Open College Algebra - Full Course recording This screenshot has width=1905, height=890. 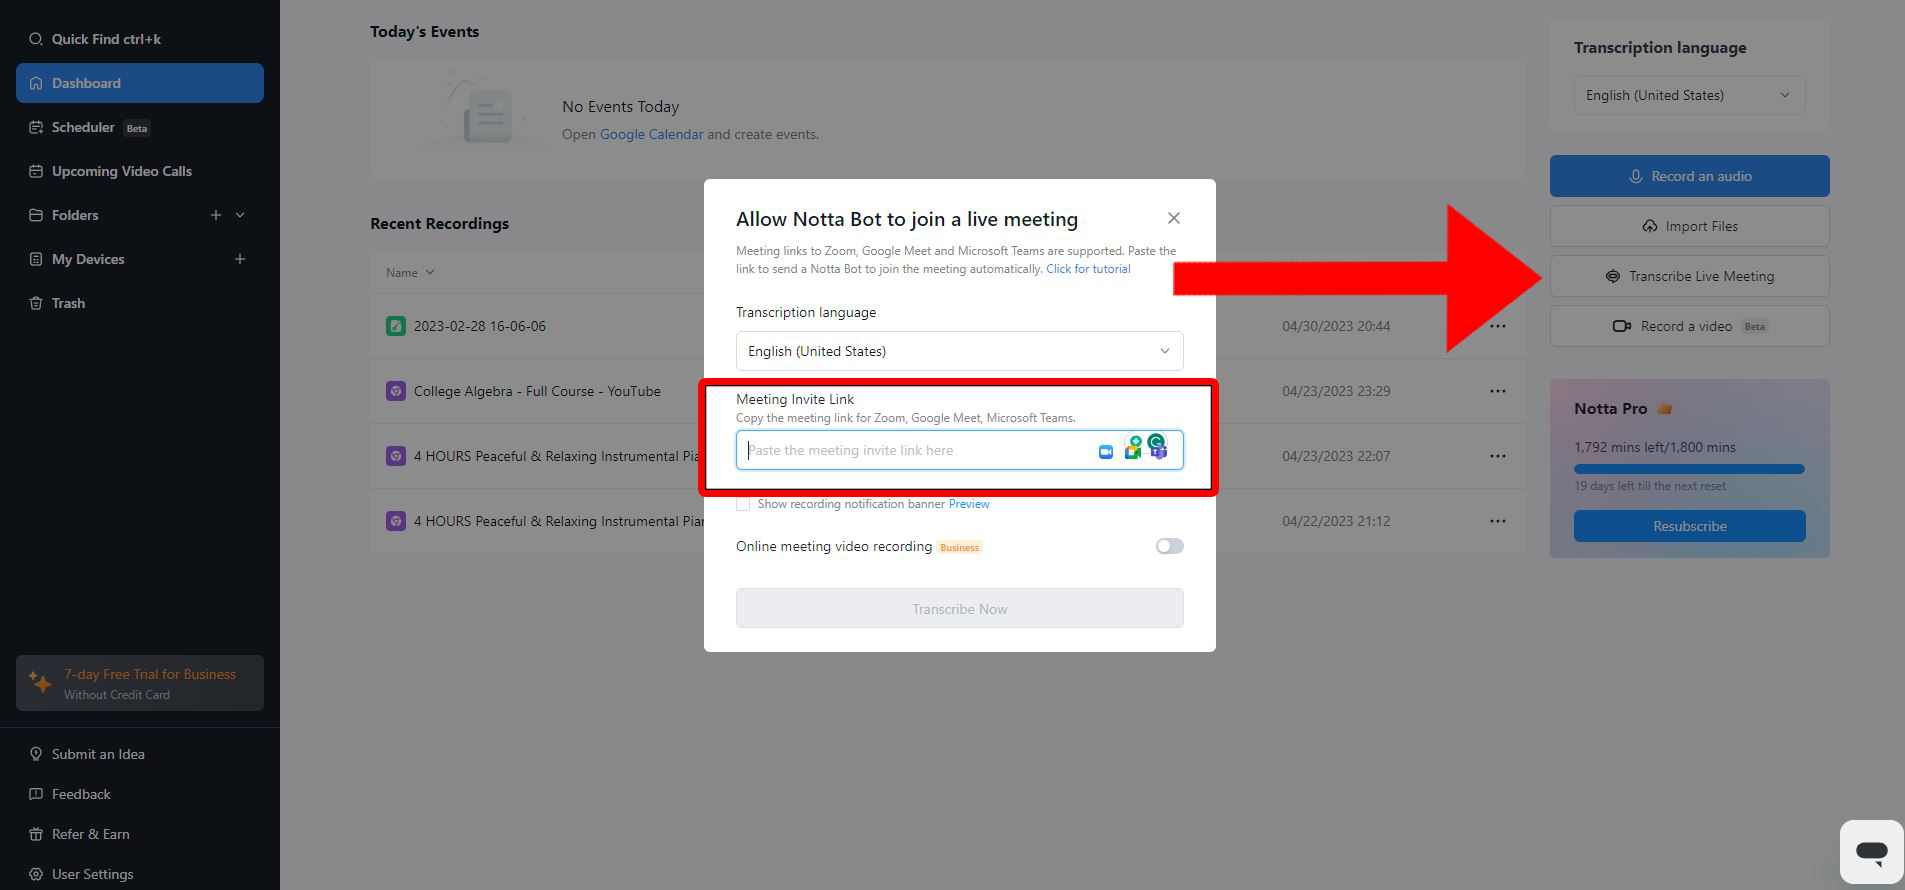click(x=537, y=391)
